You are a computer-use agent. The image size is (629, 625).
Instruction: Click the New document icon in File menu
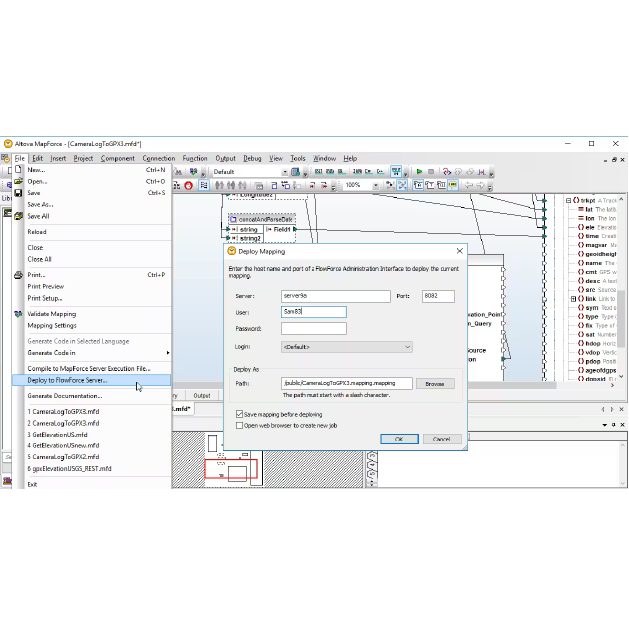point(18,169)
